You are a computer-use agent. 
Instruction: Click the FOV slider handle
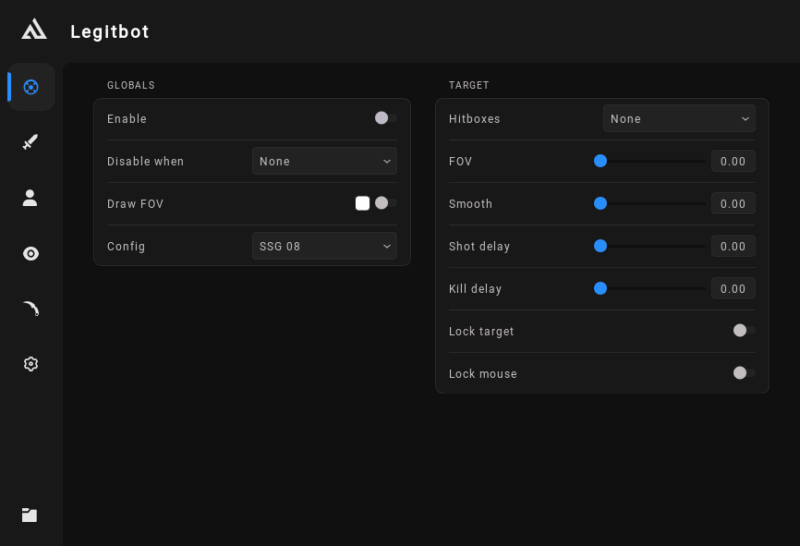[600, 161]
